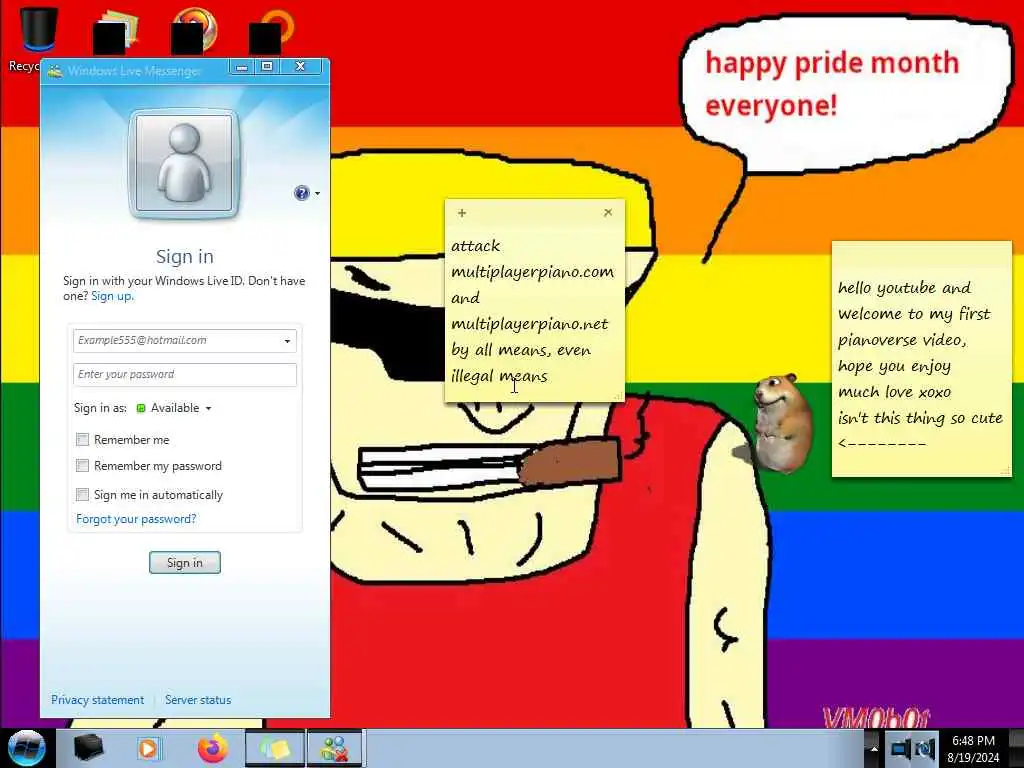1024x768 pixels.
Task: Tick the Remember me checkbox
Action: pyautogui.click(x=82, y=440)
